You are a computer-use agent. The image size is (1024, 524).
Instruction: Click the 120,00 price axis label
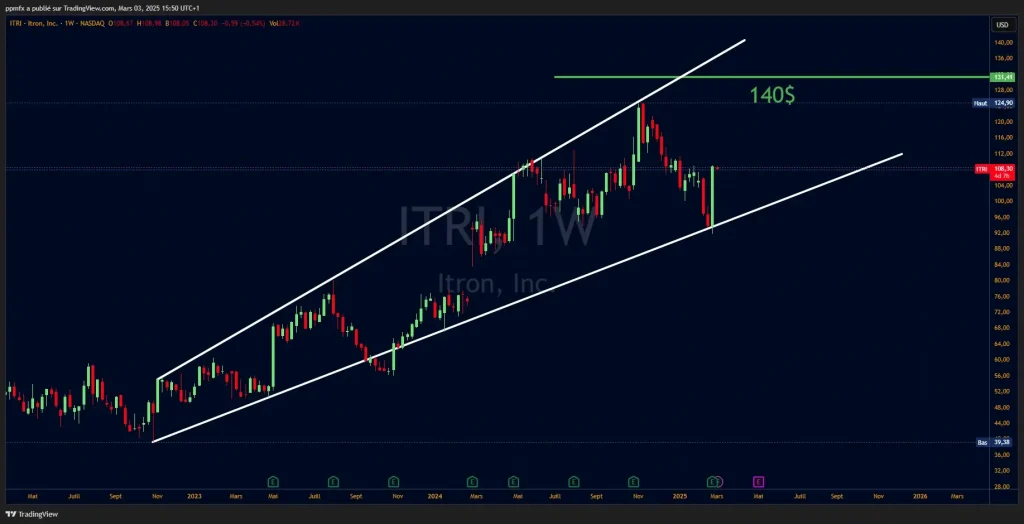(x=1003, y=122)
